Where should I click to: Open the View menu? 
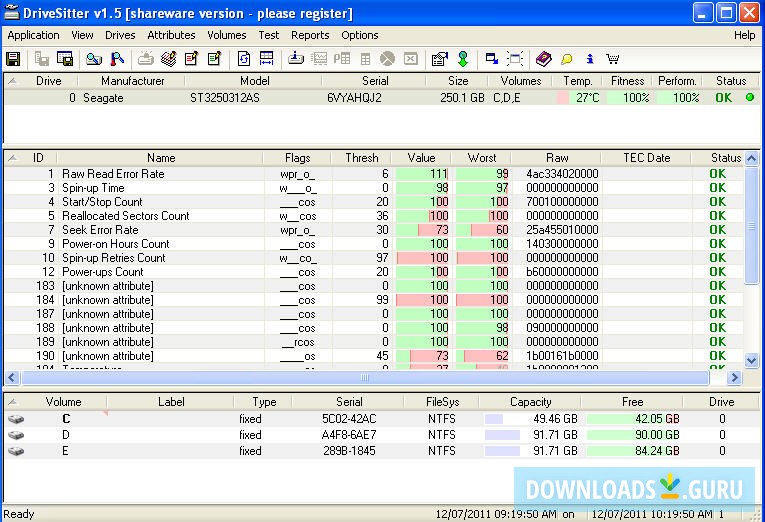click(82, 35)
